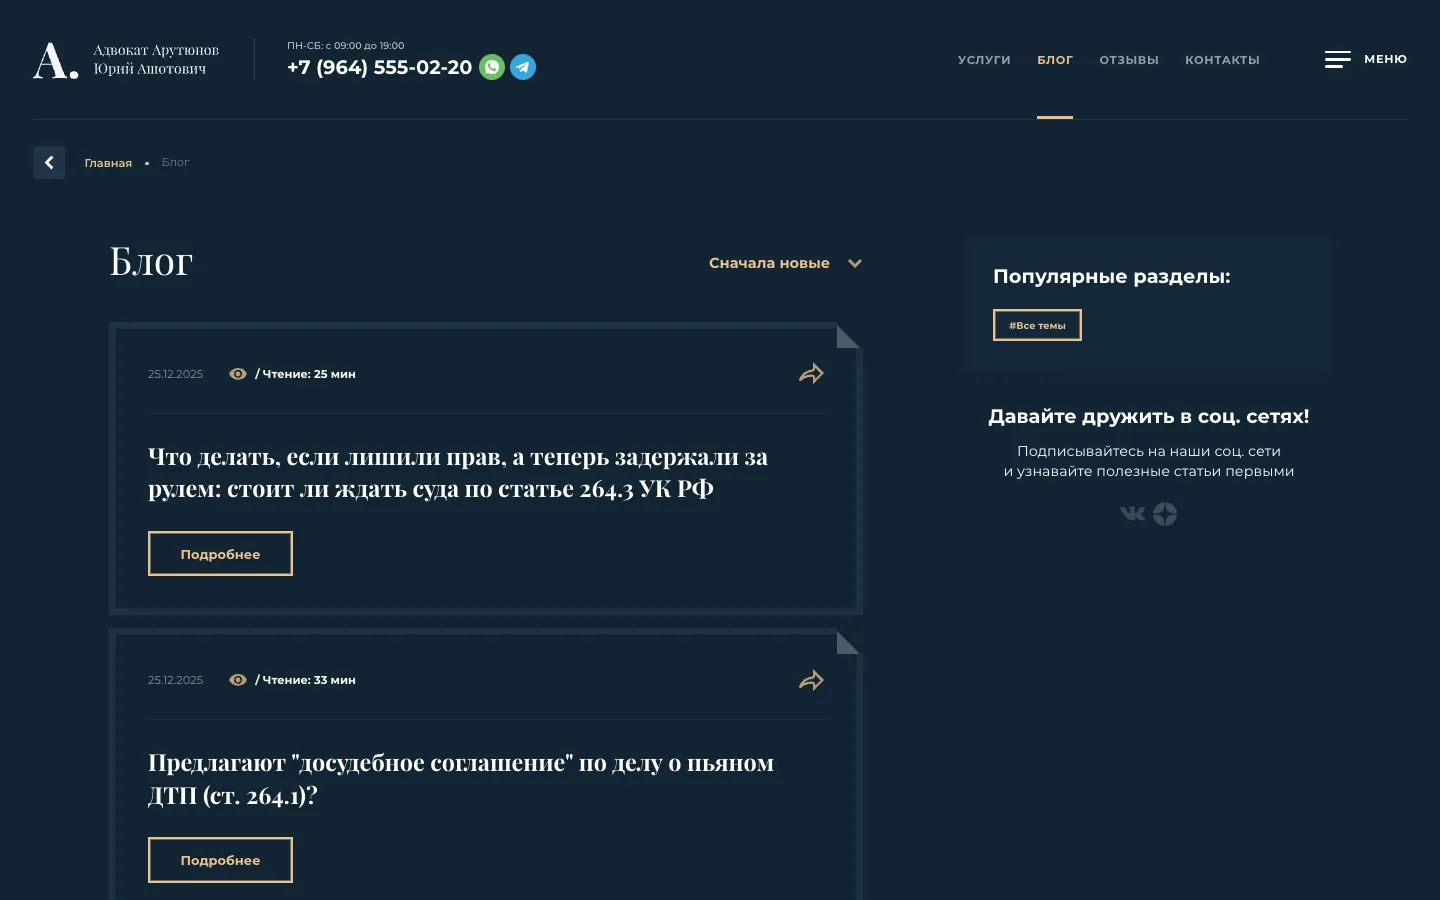1440x900 pixels.
Task: Open the Dzen social channel icon
Action: click(x=1165, y=514)
